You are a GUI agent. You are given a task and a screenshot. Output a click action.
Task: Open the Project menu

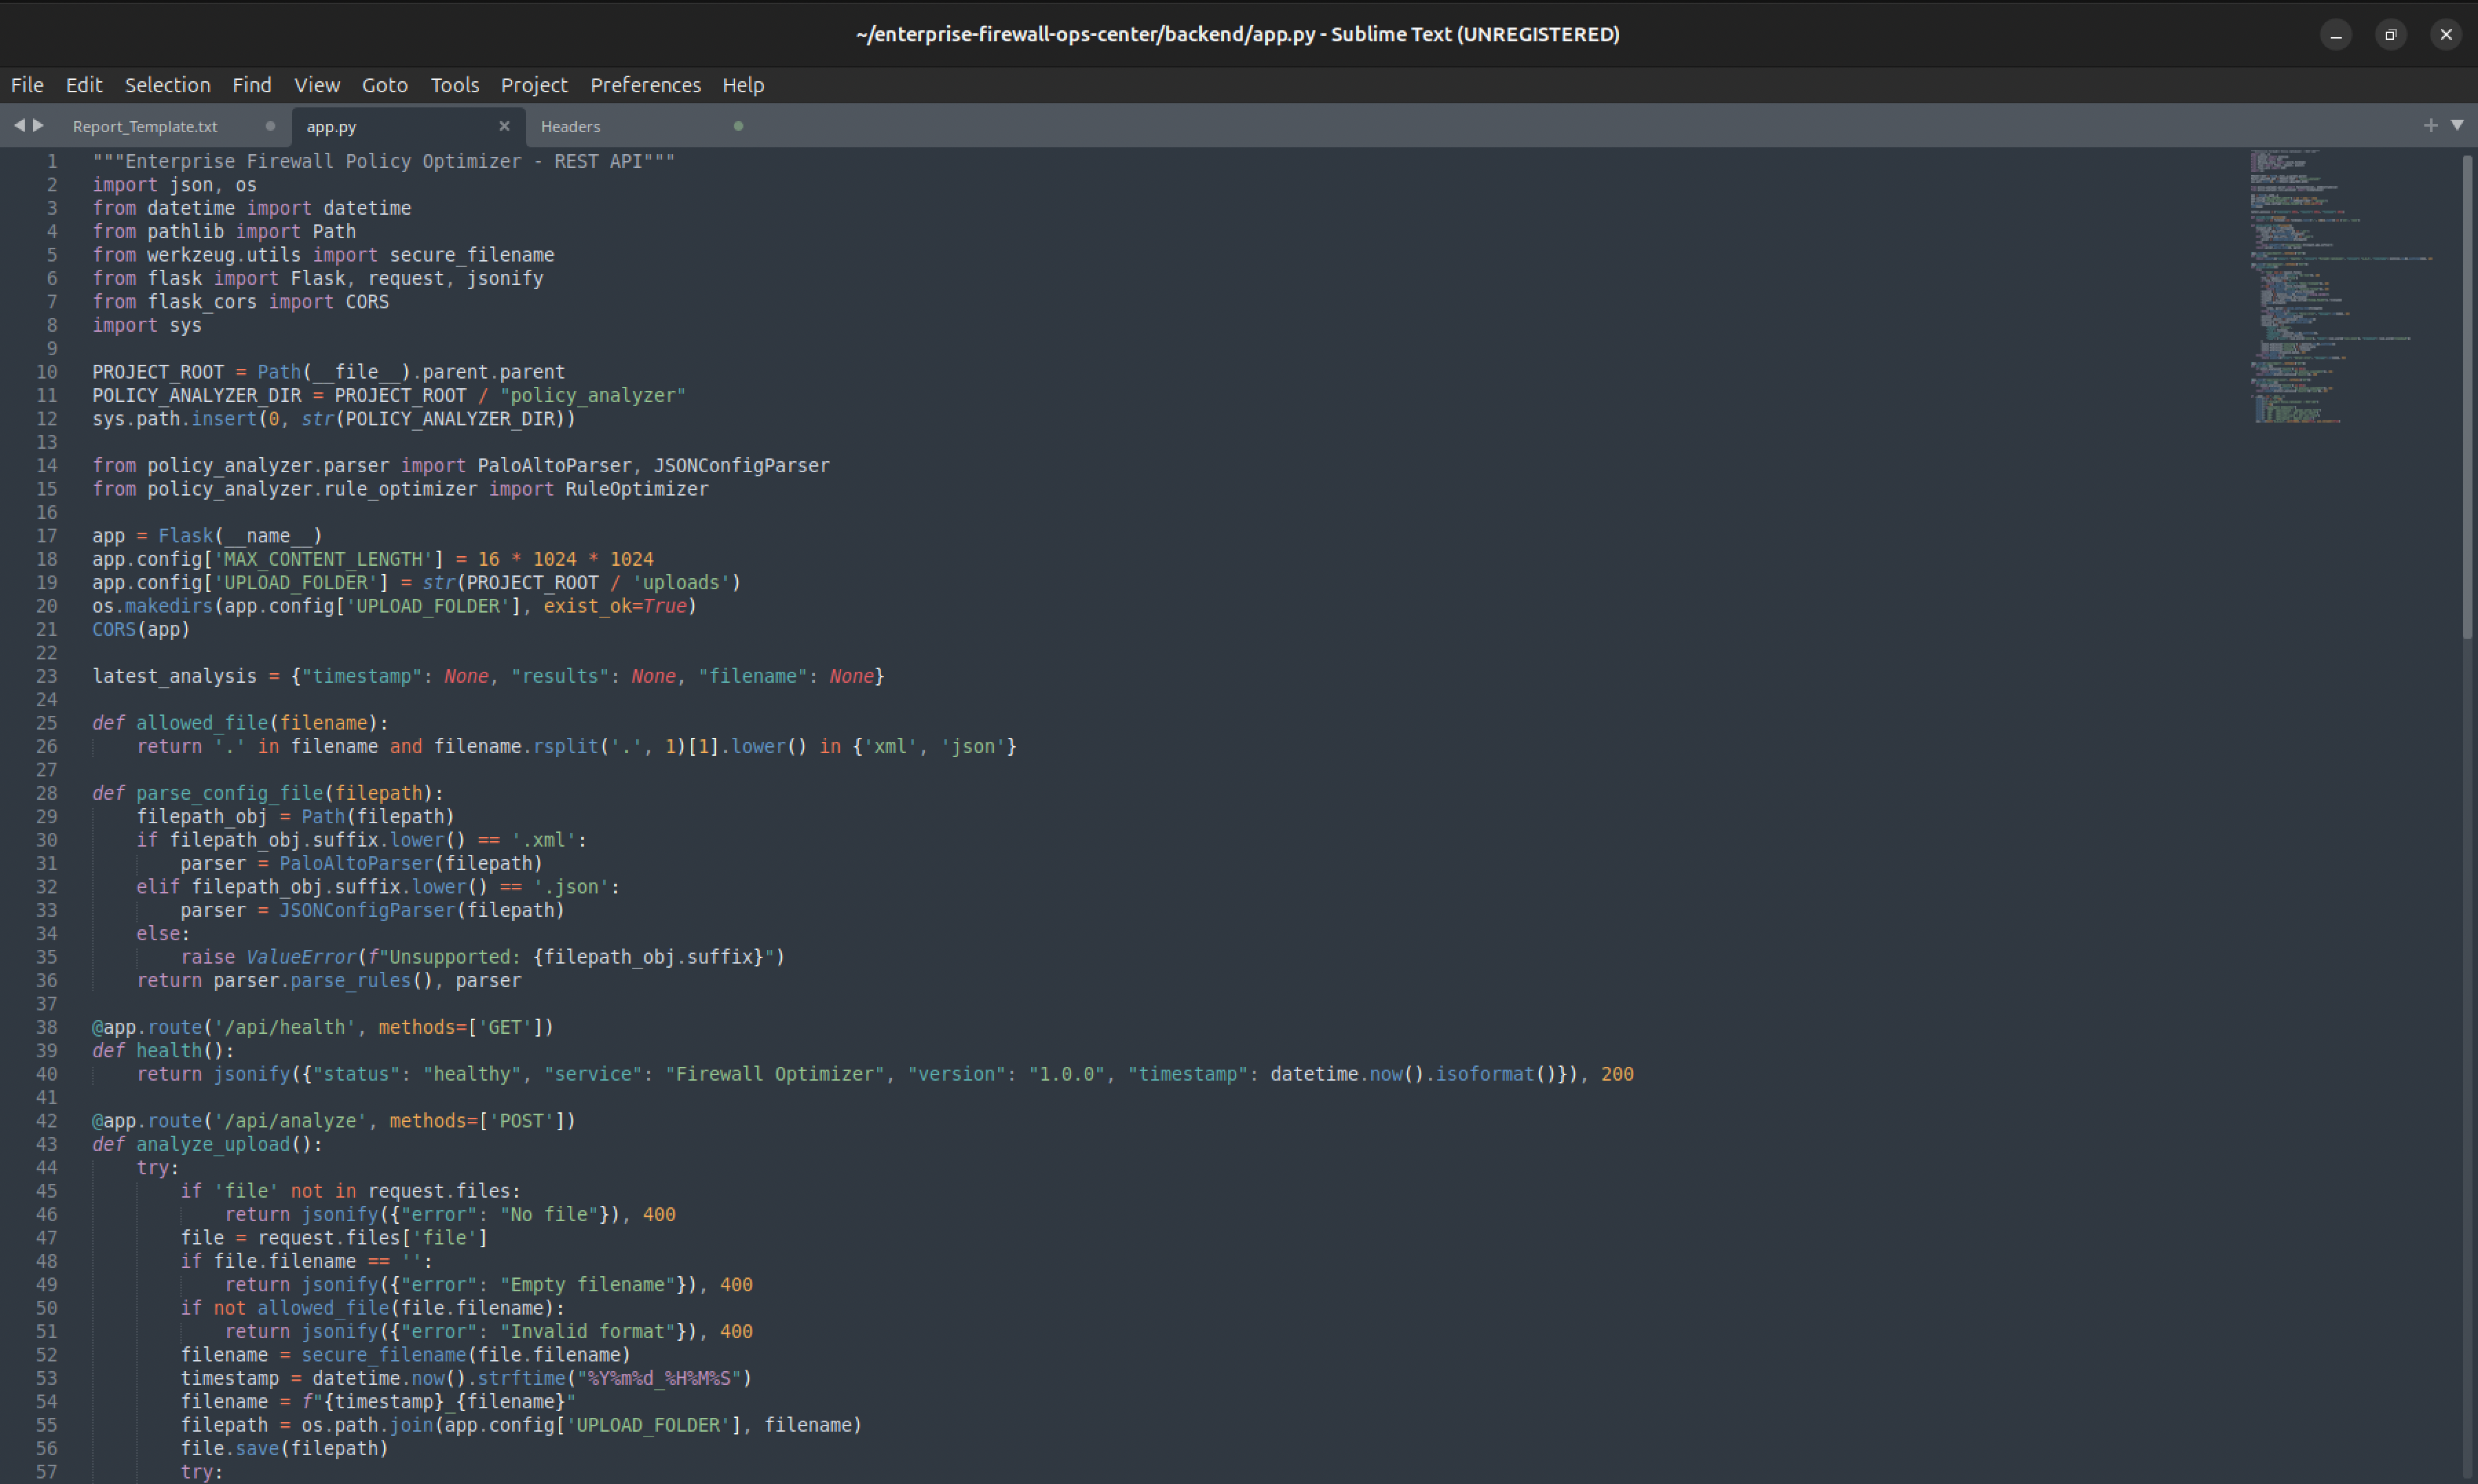534,85
